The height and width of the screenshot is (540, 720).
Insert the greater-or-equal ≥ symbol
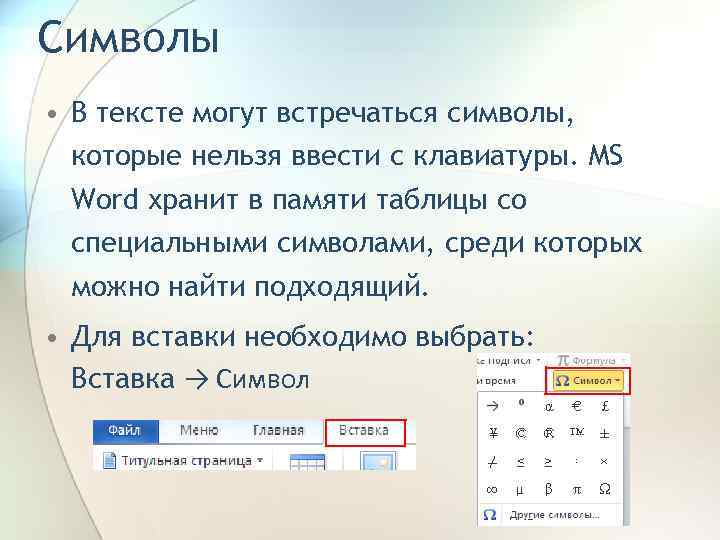tap(548, 461)
